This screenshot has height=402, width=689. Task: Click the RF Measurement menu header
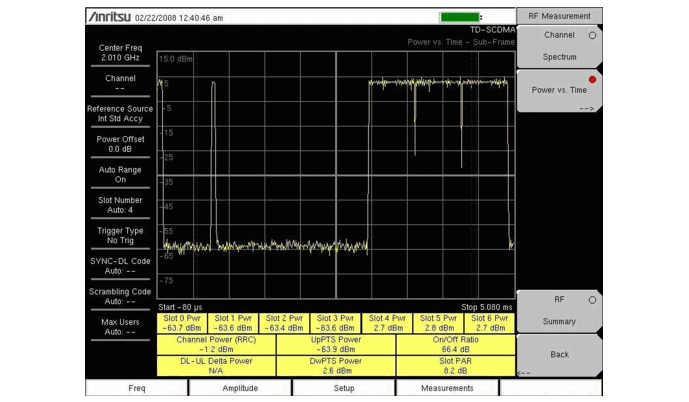[x=559, y=16]
